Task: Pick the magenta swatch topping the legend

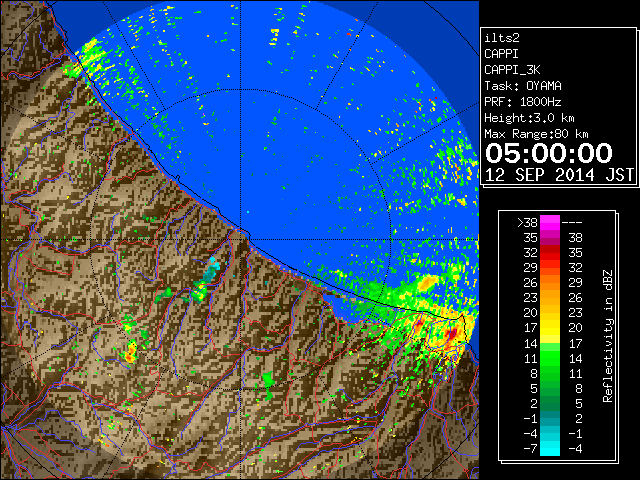Action: point(550,223)
